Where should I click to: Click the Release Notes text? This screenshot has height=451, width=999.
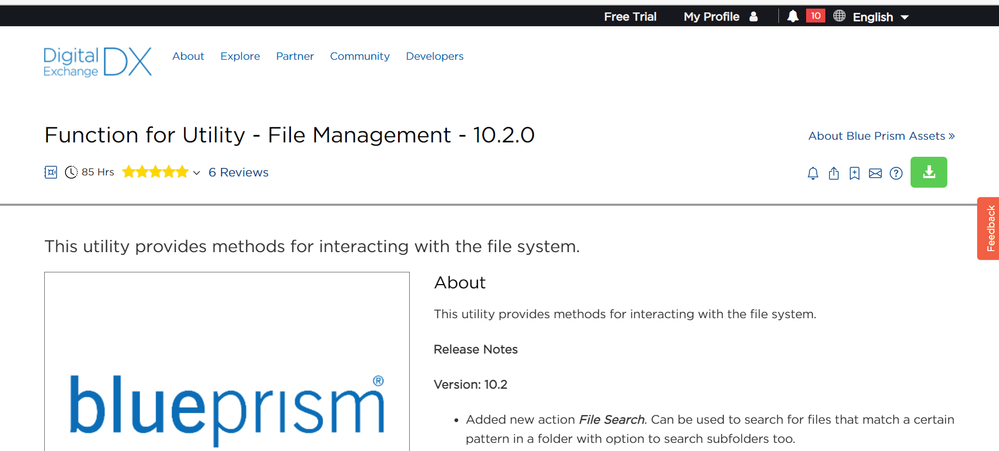(476, 349)
